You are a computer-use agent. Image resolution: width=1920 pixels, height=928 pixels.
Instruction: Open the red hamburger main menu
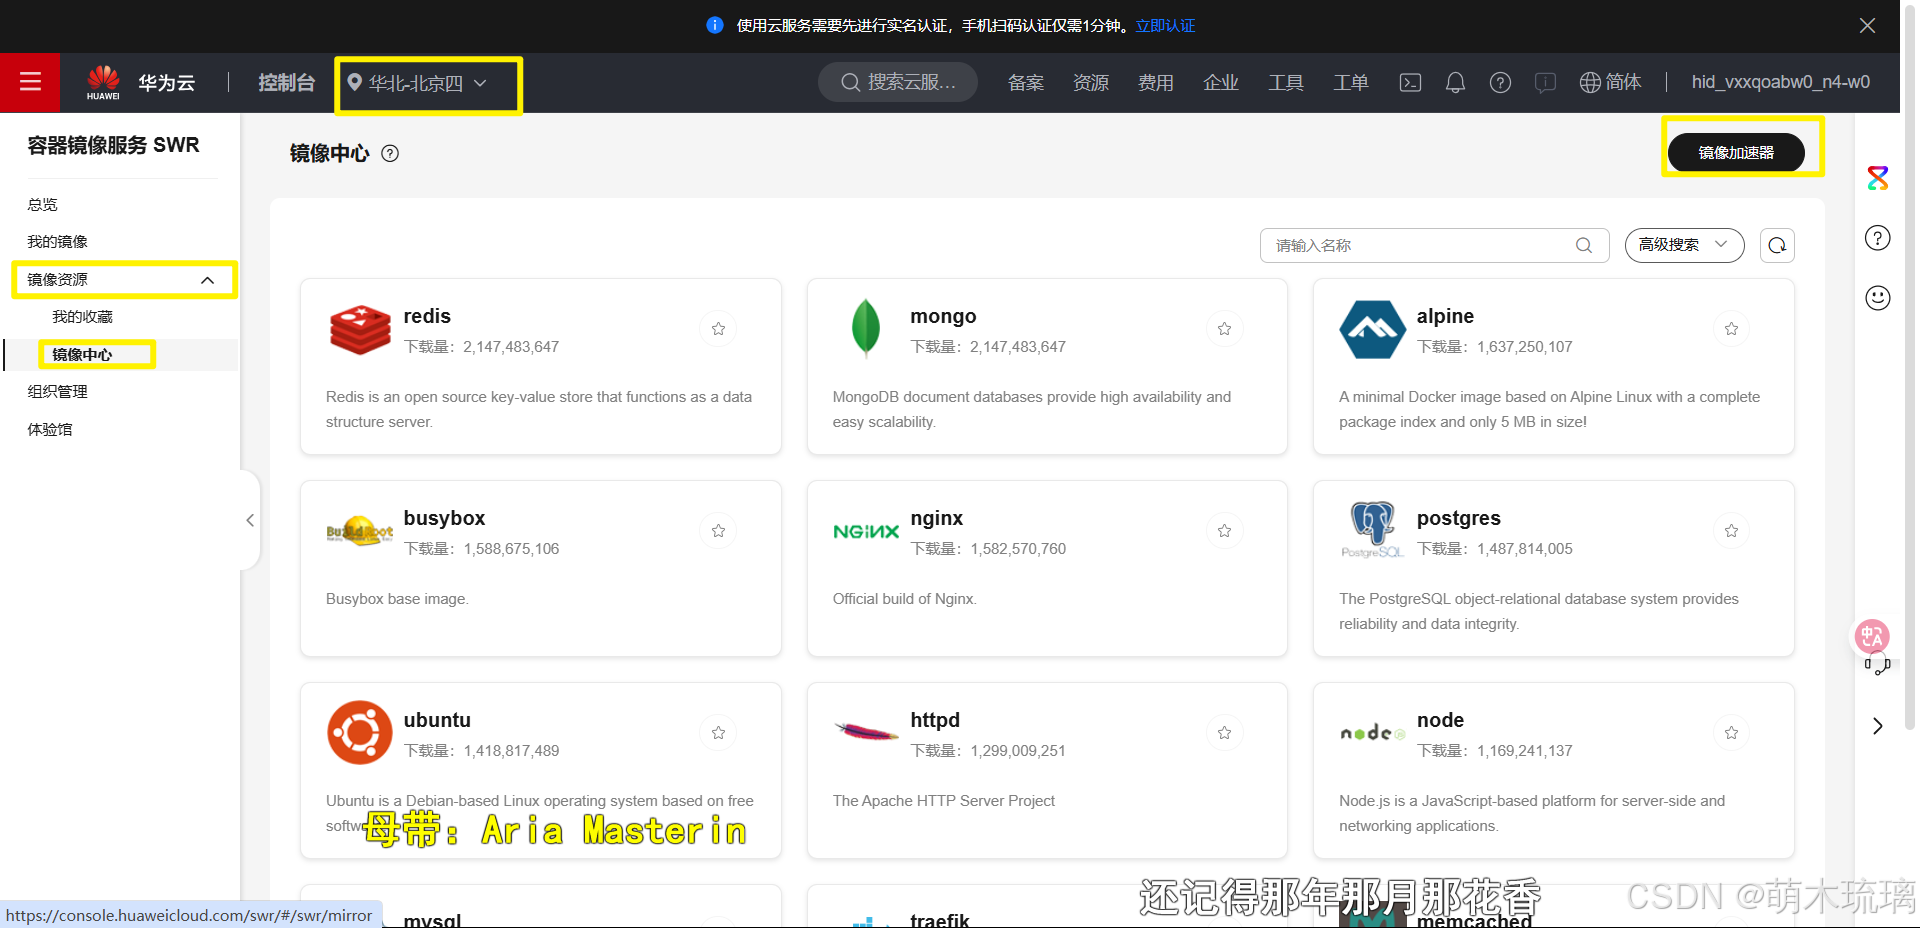(x=30, y=82)
